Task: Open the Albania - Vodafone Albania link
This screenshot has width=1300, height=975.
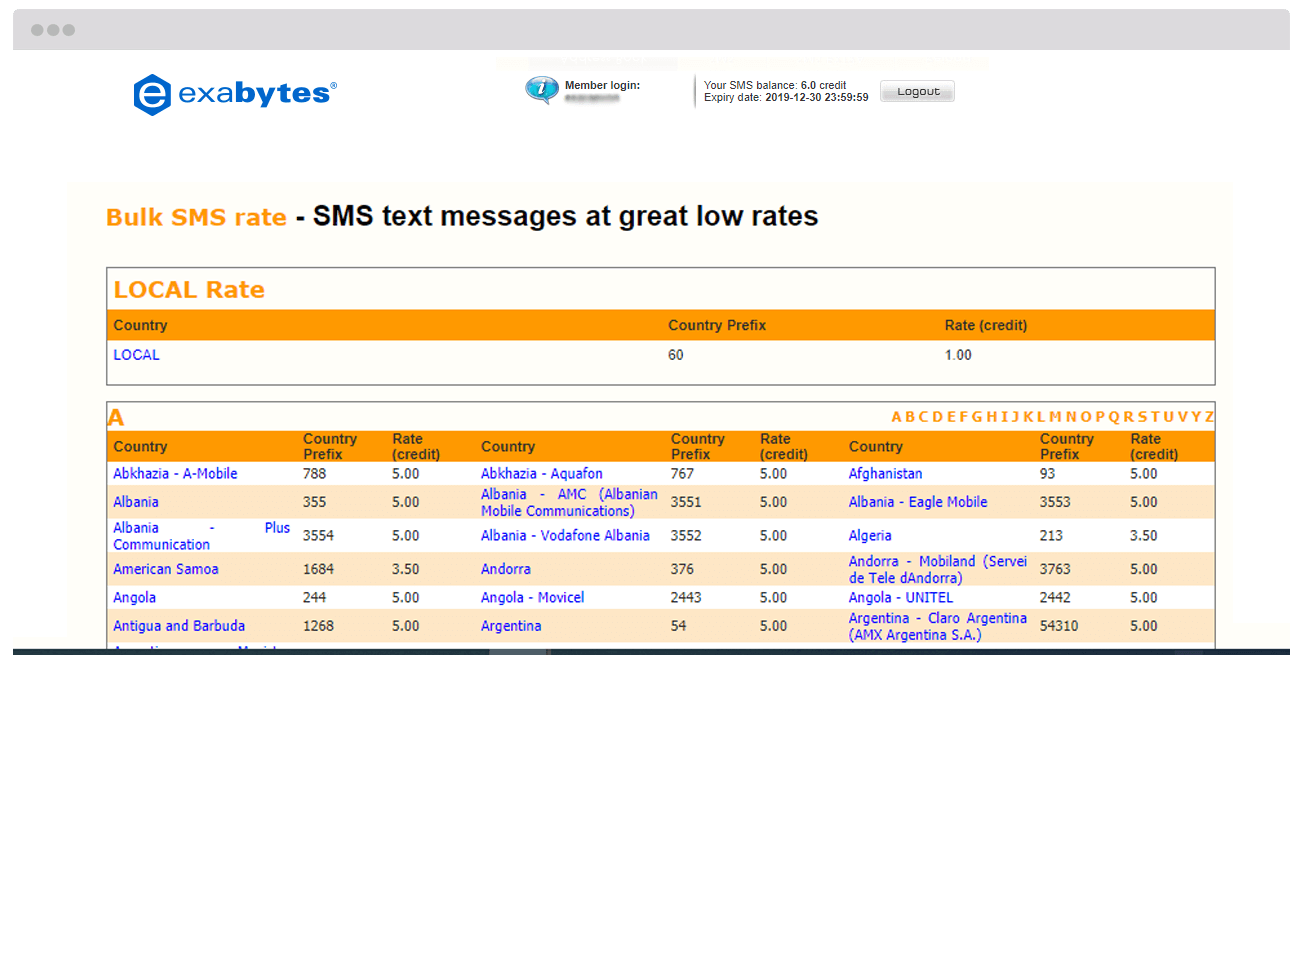Action: pos(565,535)
